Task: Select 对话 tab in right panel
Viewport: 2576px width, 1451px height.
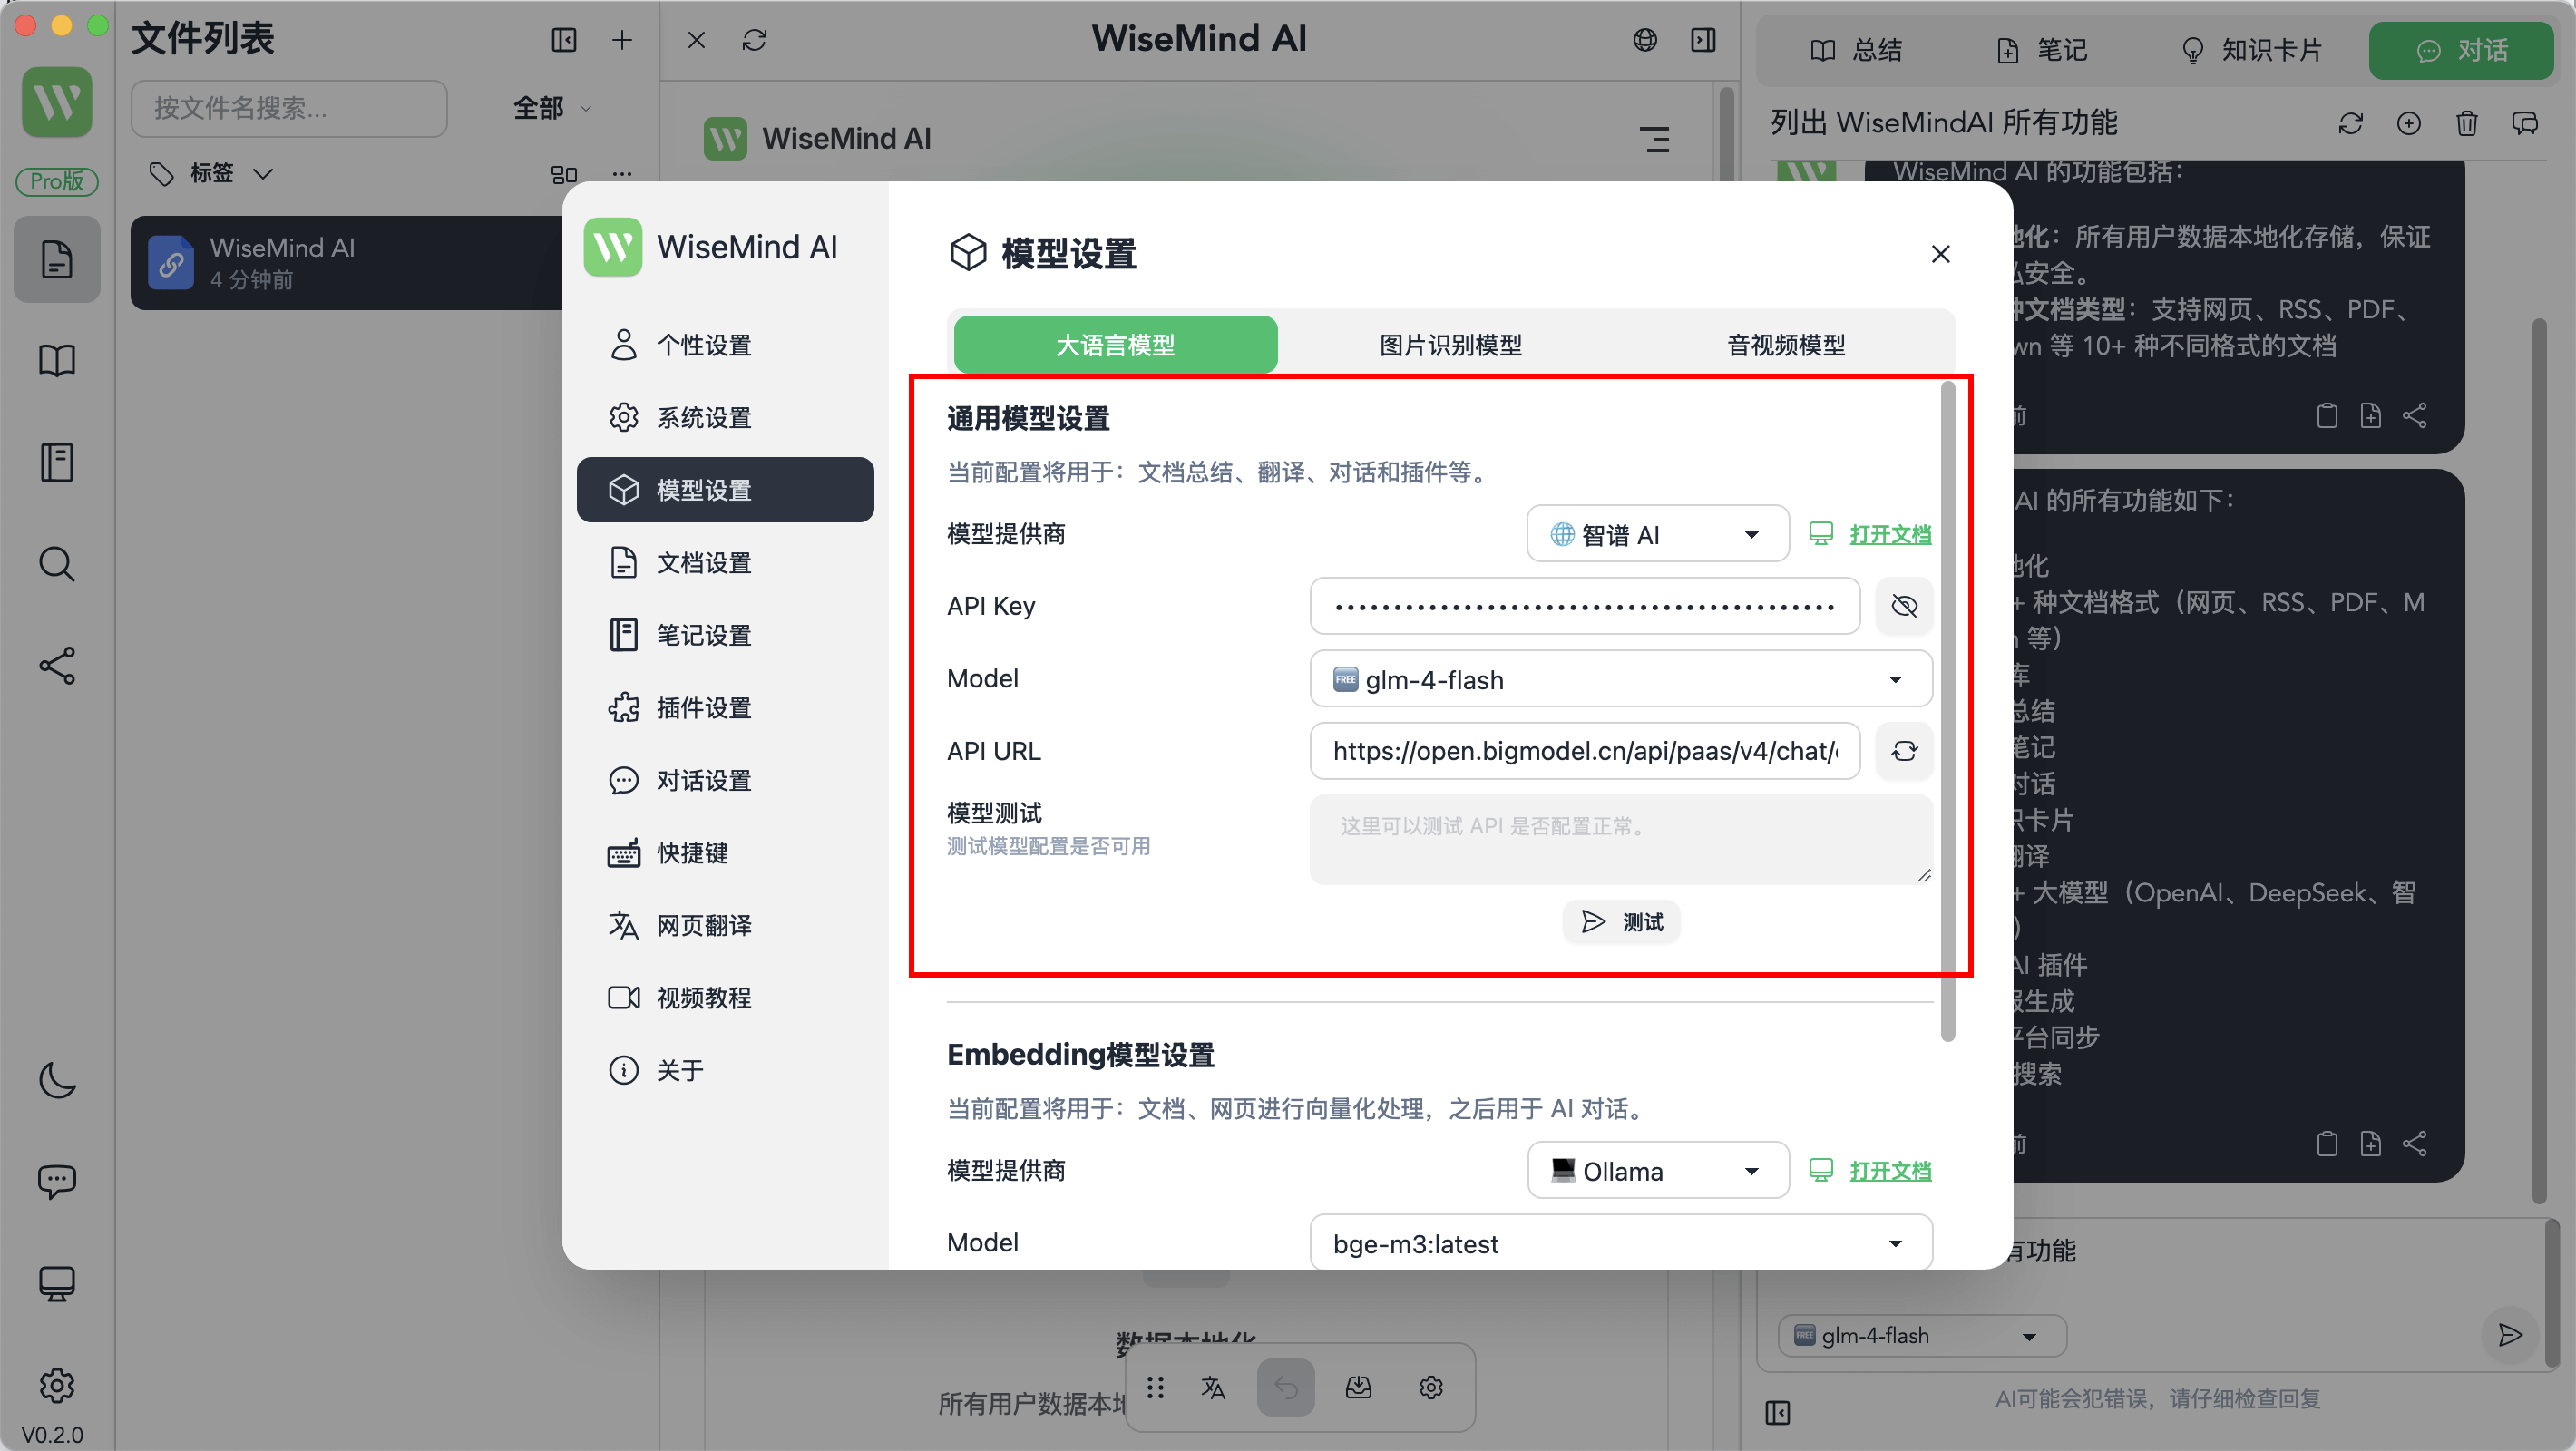Action: 2461,50
